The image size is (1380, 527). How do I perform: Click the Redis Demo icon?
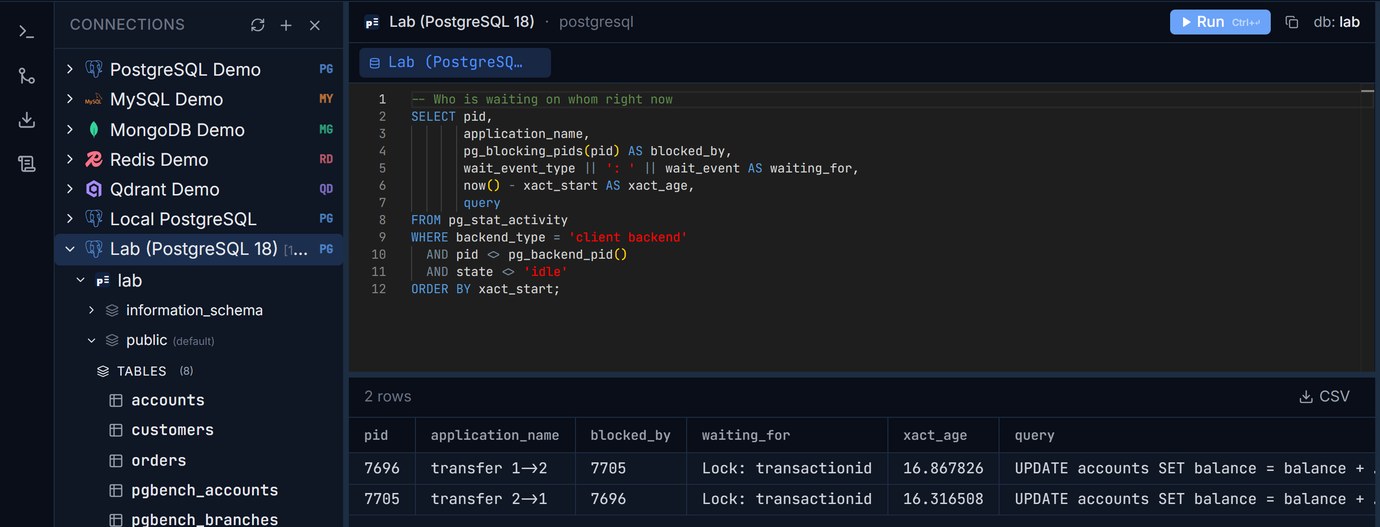coord(94,159)
